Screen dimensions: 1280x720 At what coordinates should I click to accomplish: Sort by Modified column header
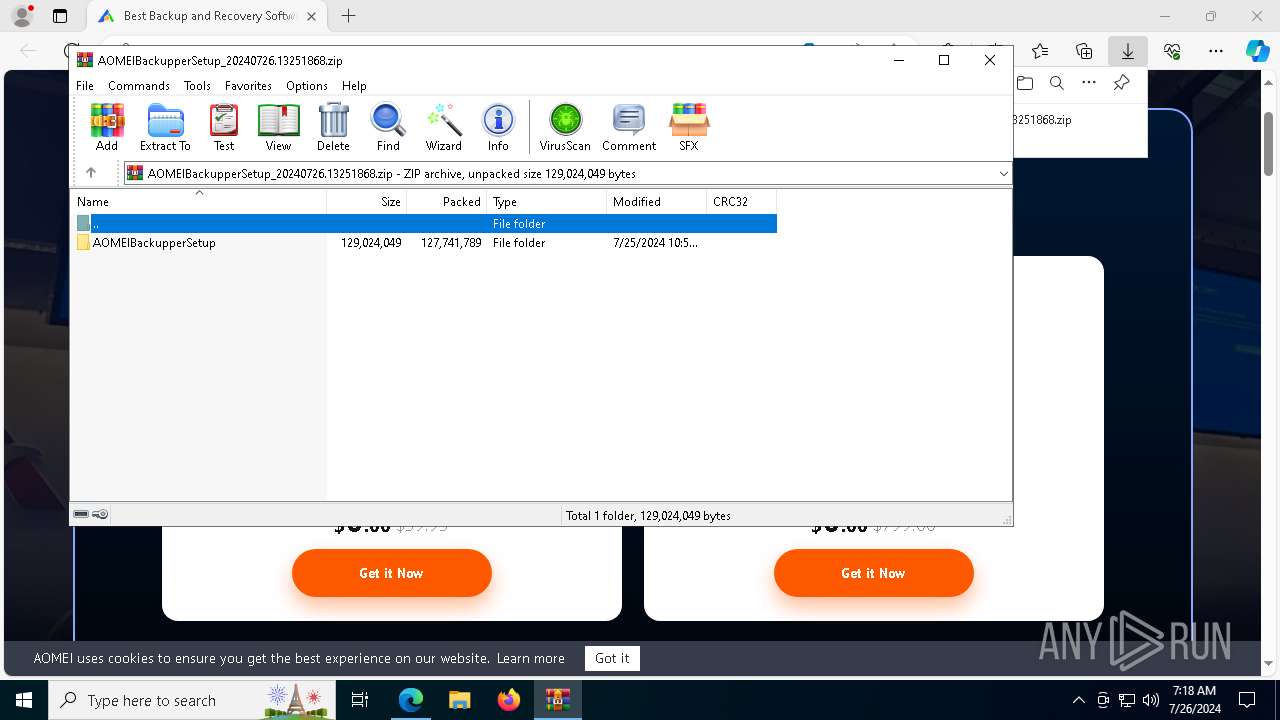[x=656, y=202]
